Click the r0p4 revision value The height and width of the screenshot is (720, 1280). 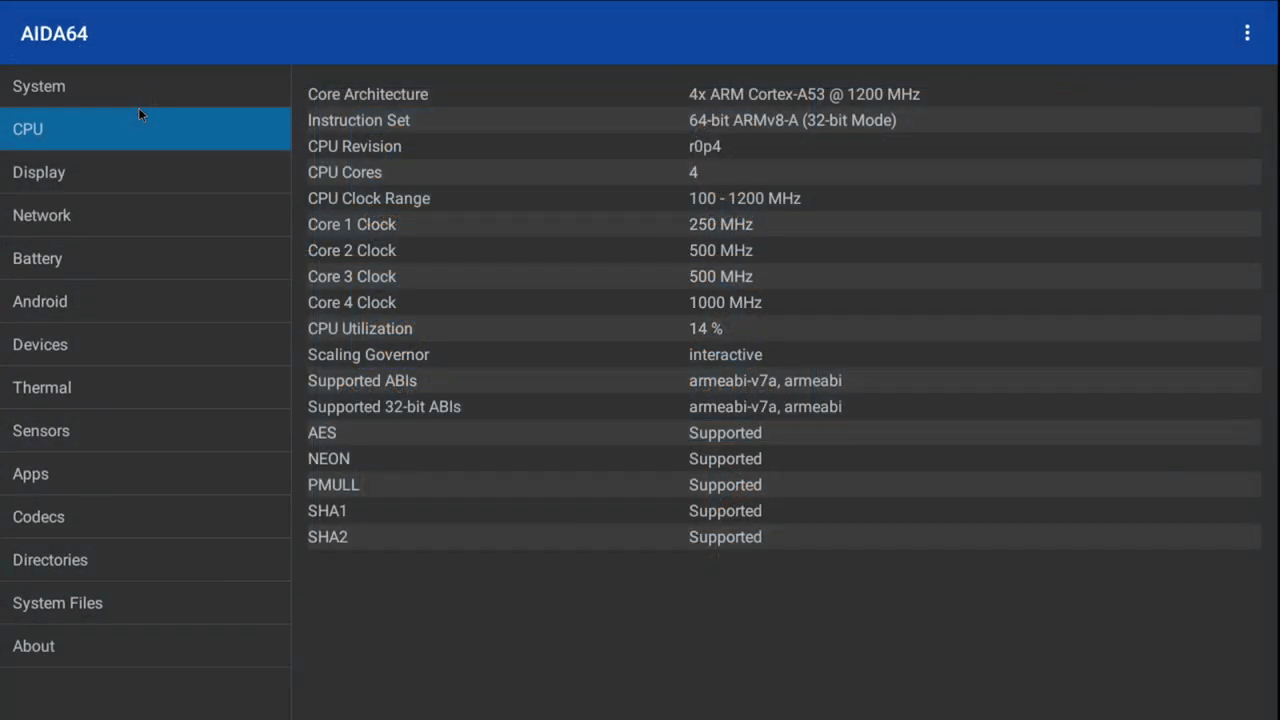click(x=705, y=146)
